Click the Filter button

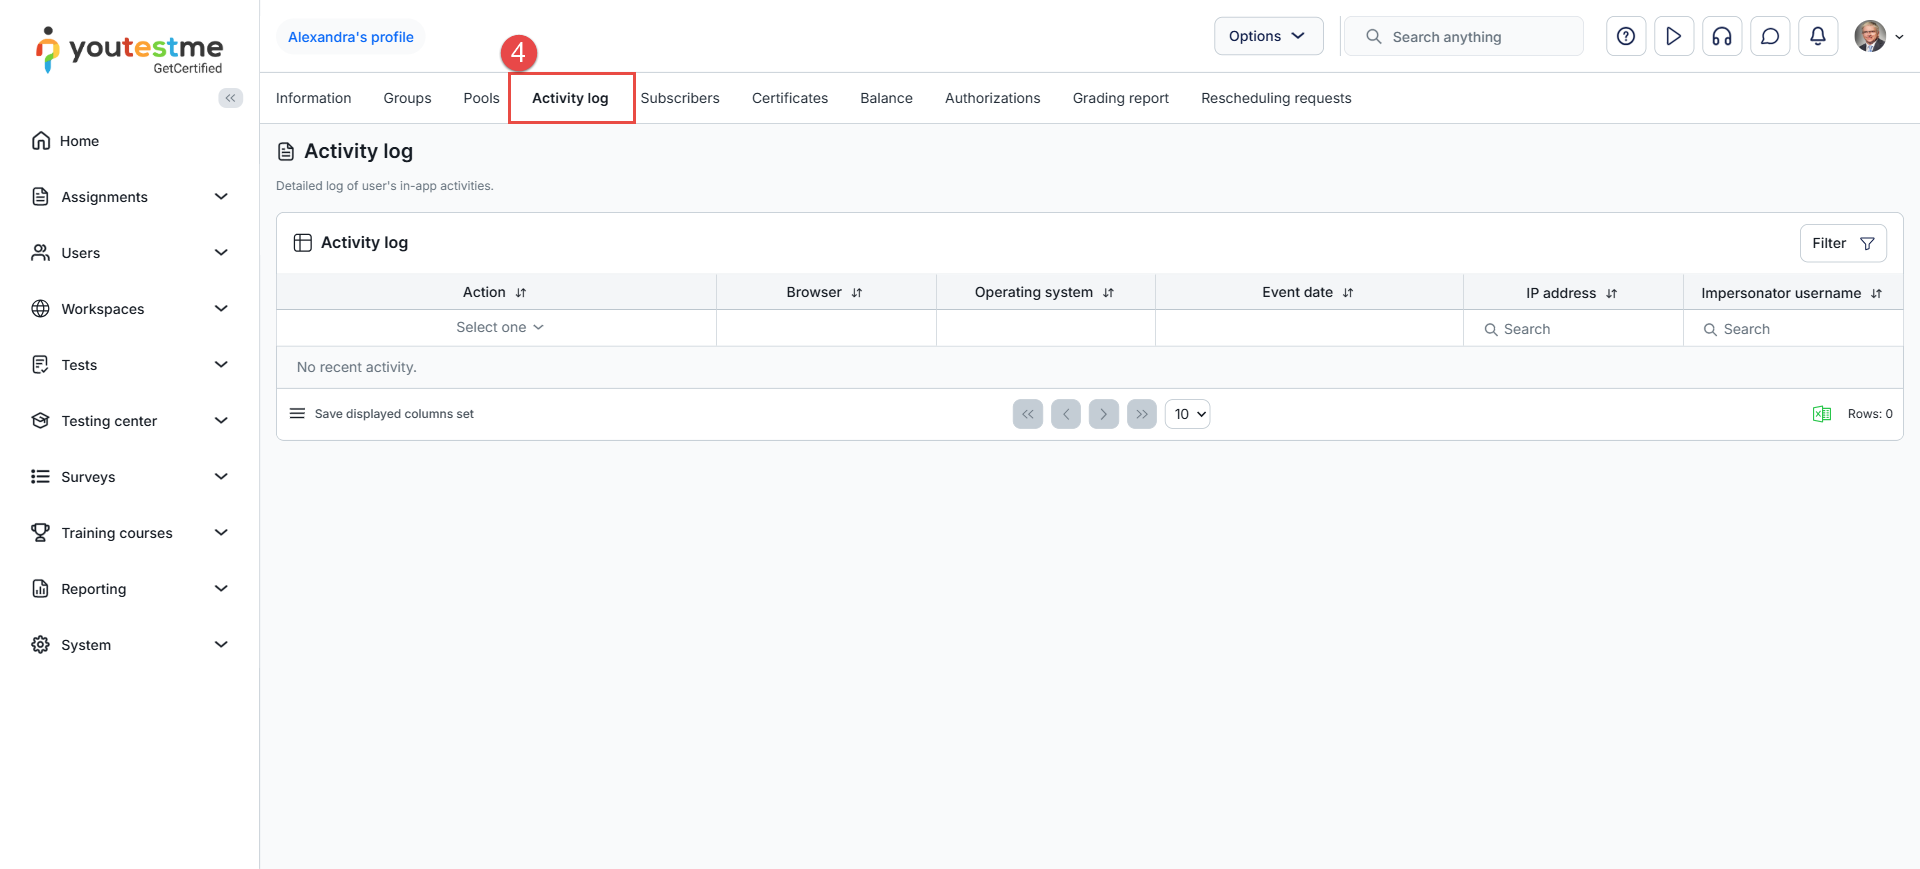click(1842, 243)
